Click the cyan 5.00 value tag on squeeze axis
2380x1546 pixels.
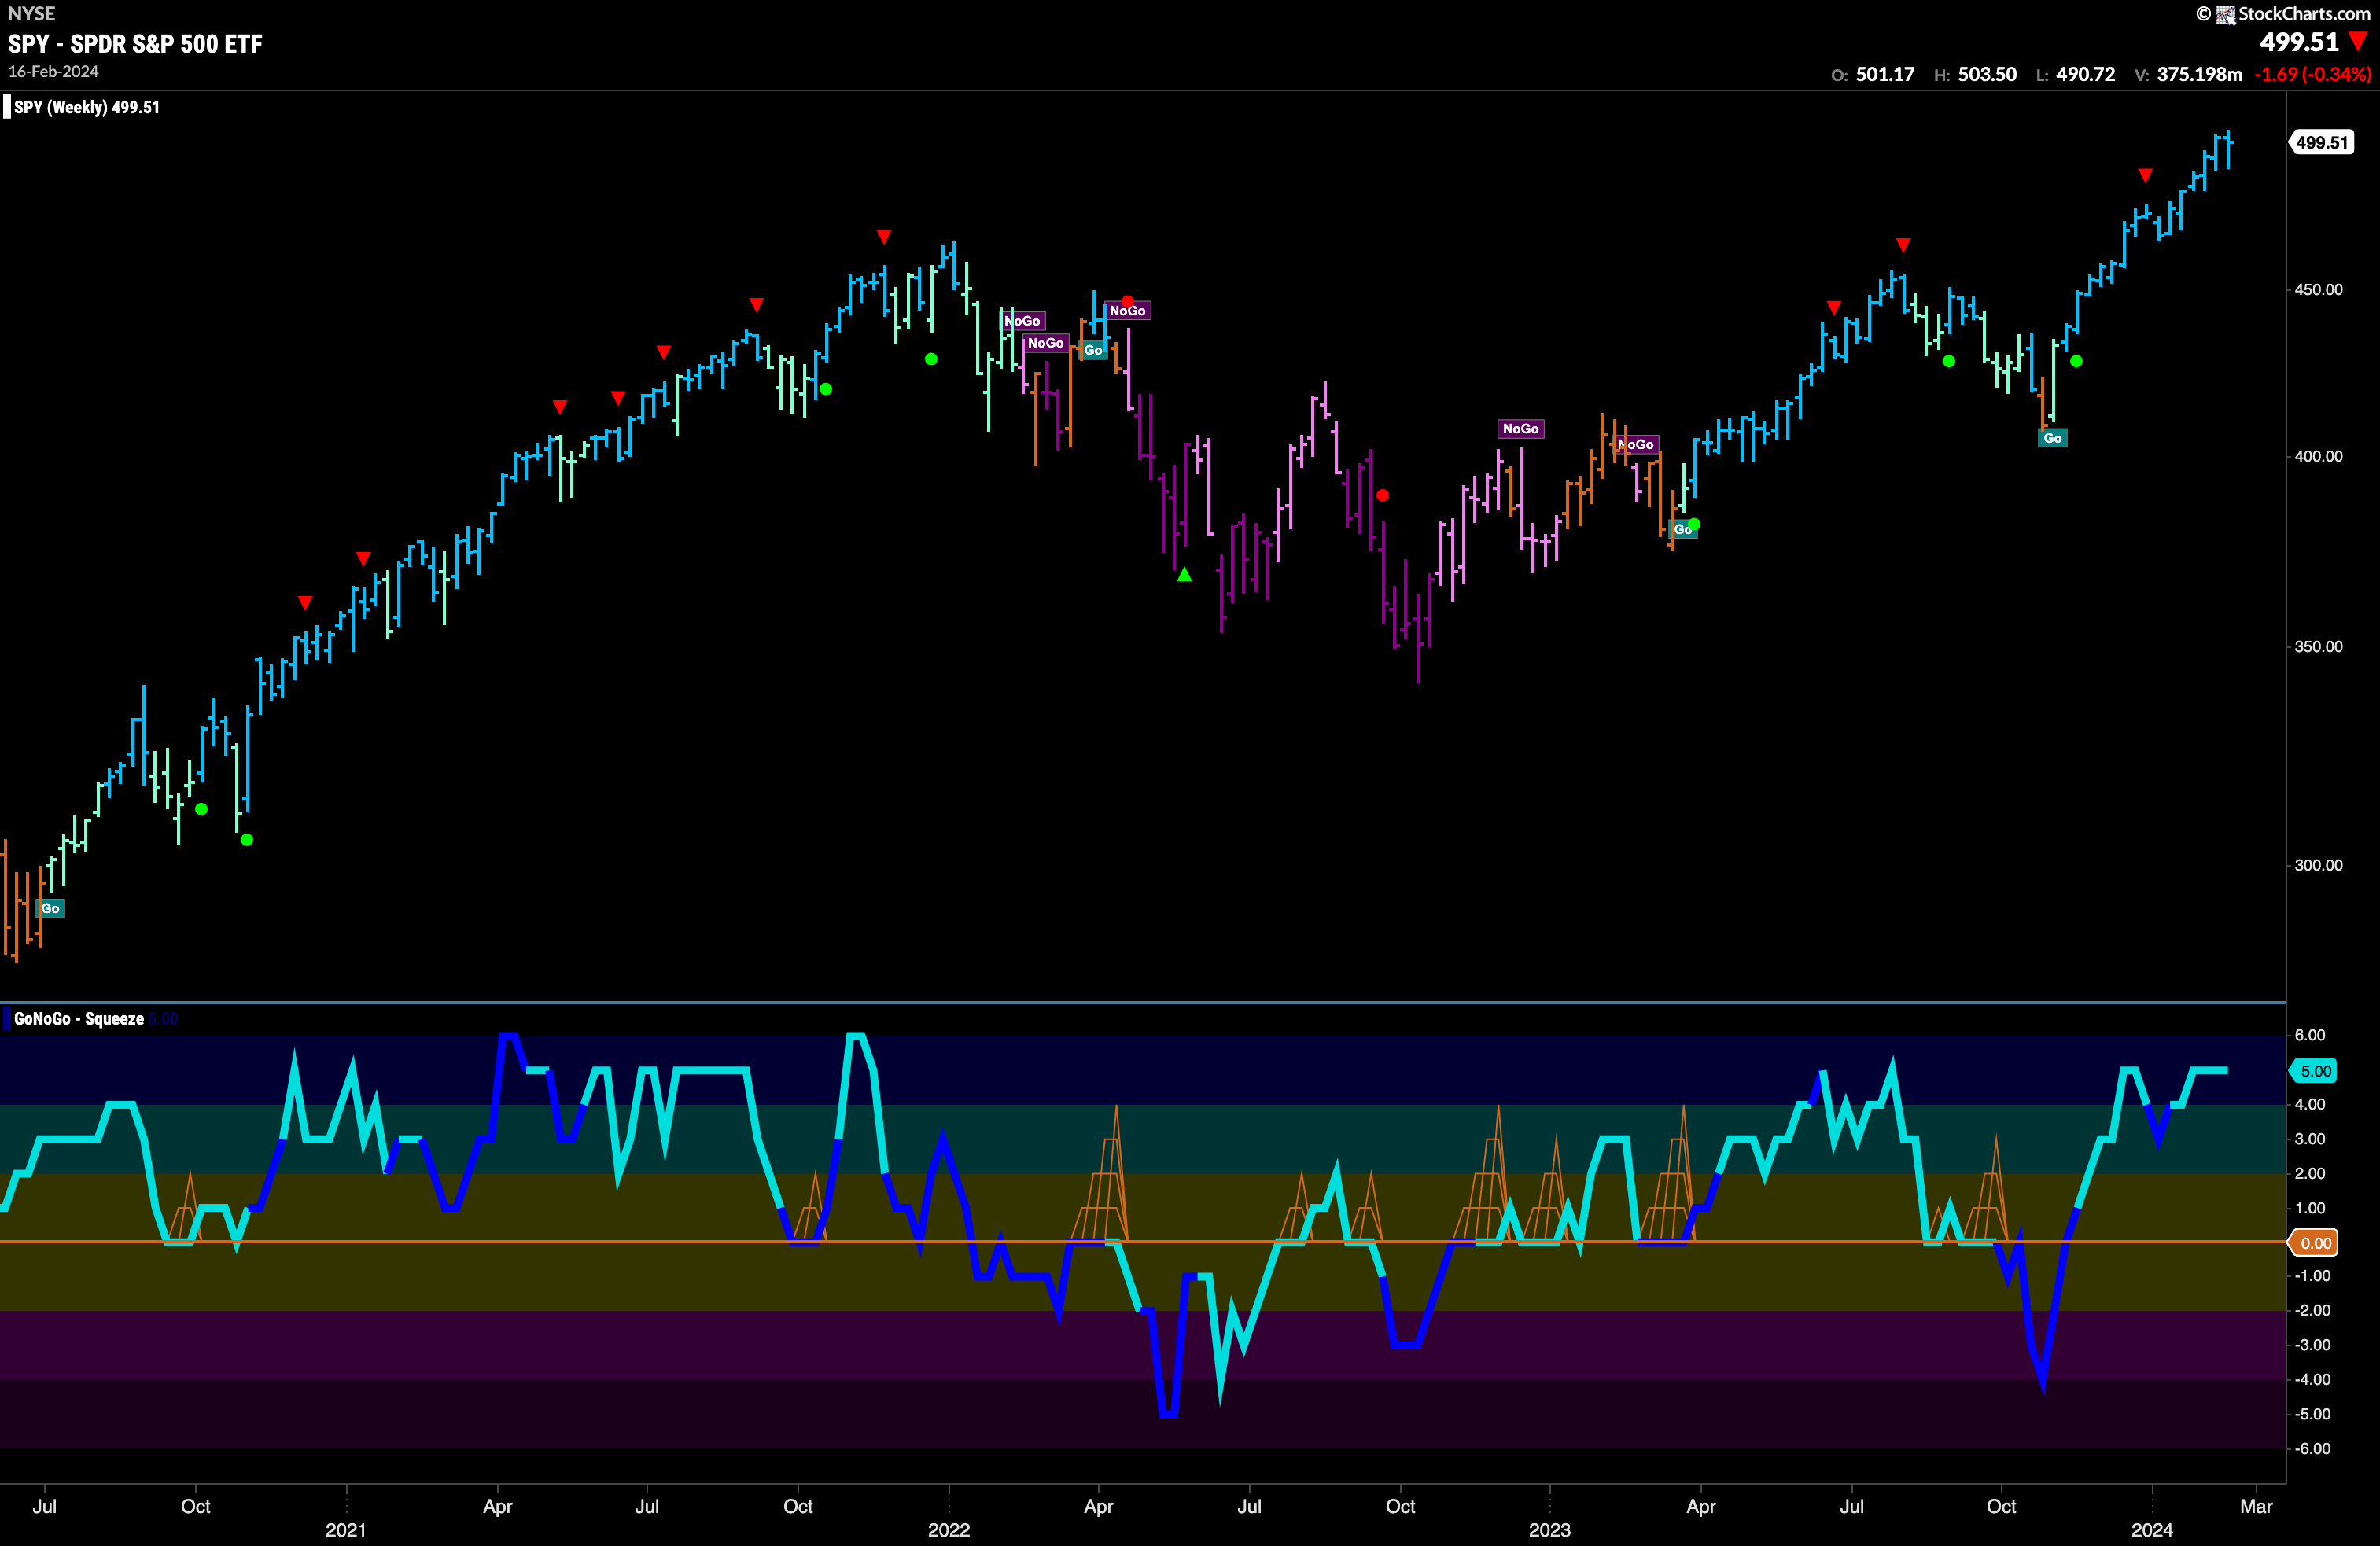[x=2315, y=1071]
